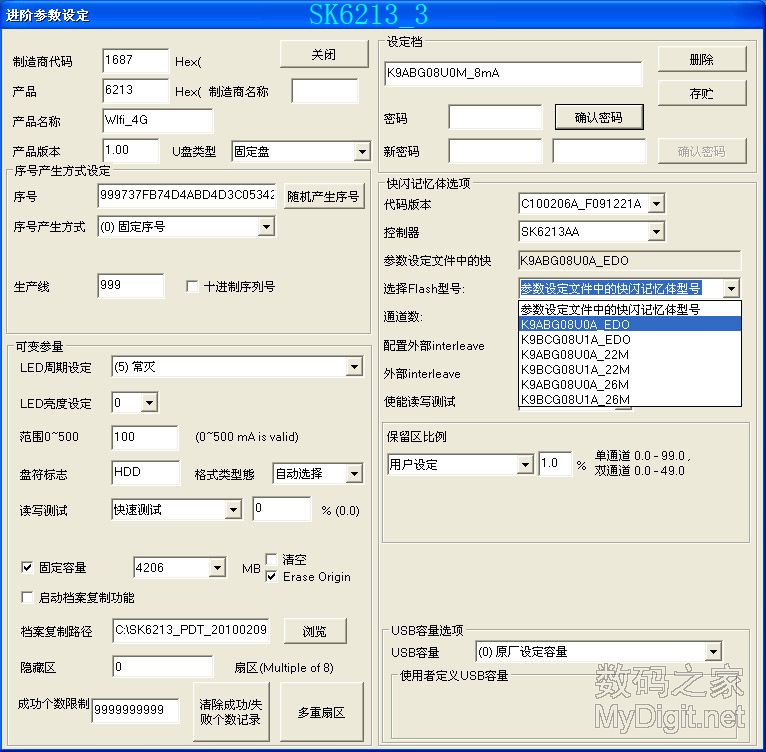Click the 产品 field with 6213
This screenshot has width=766, height=752.
136,91
